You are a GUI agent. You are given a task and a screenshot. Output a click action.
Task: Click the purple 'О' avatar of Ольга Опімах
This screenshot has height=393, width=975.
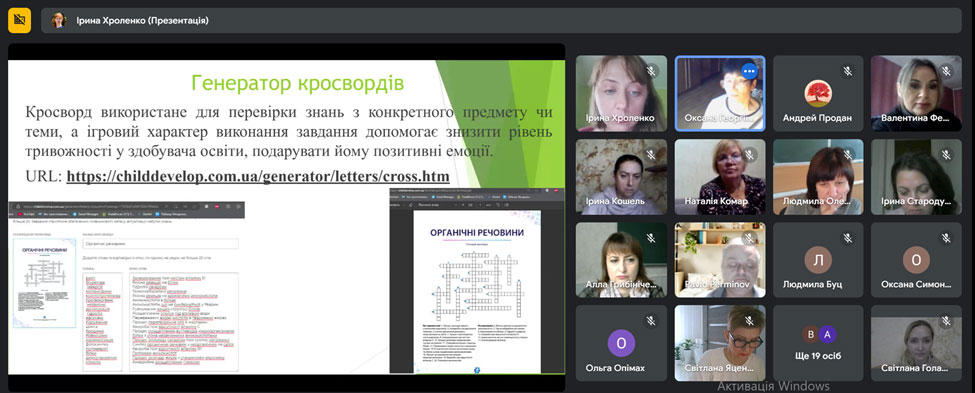pos(621,343)
